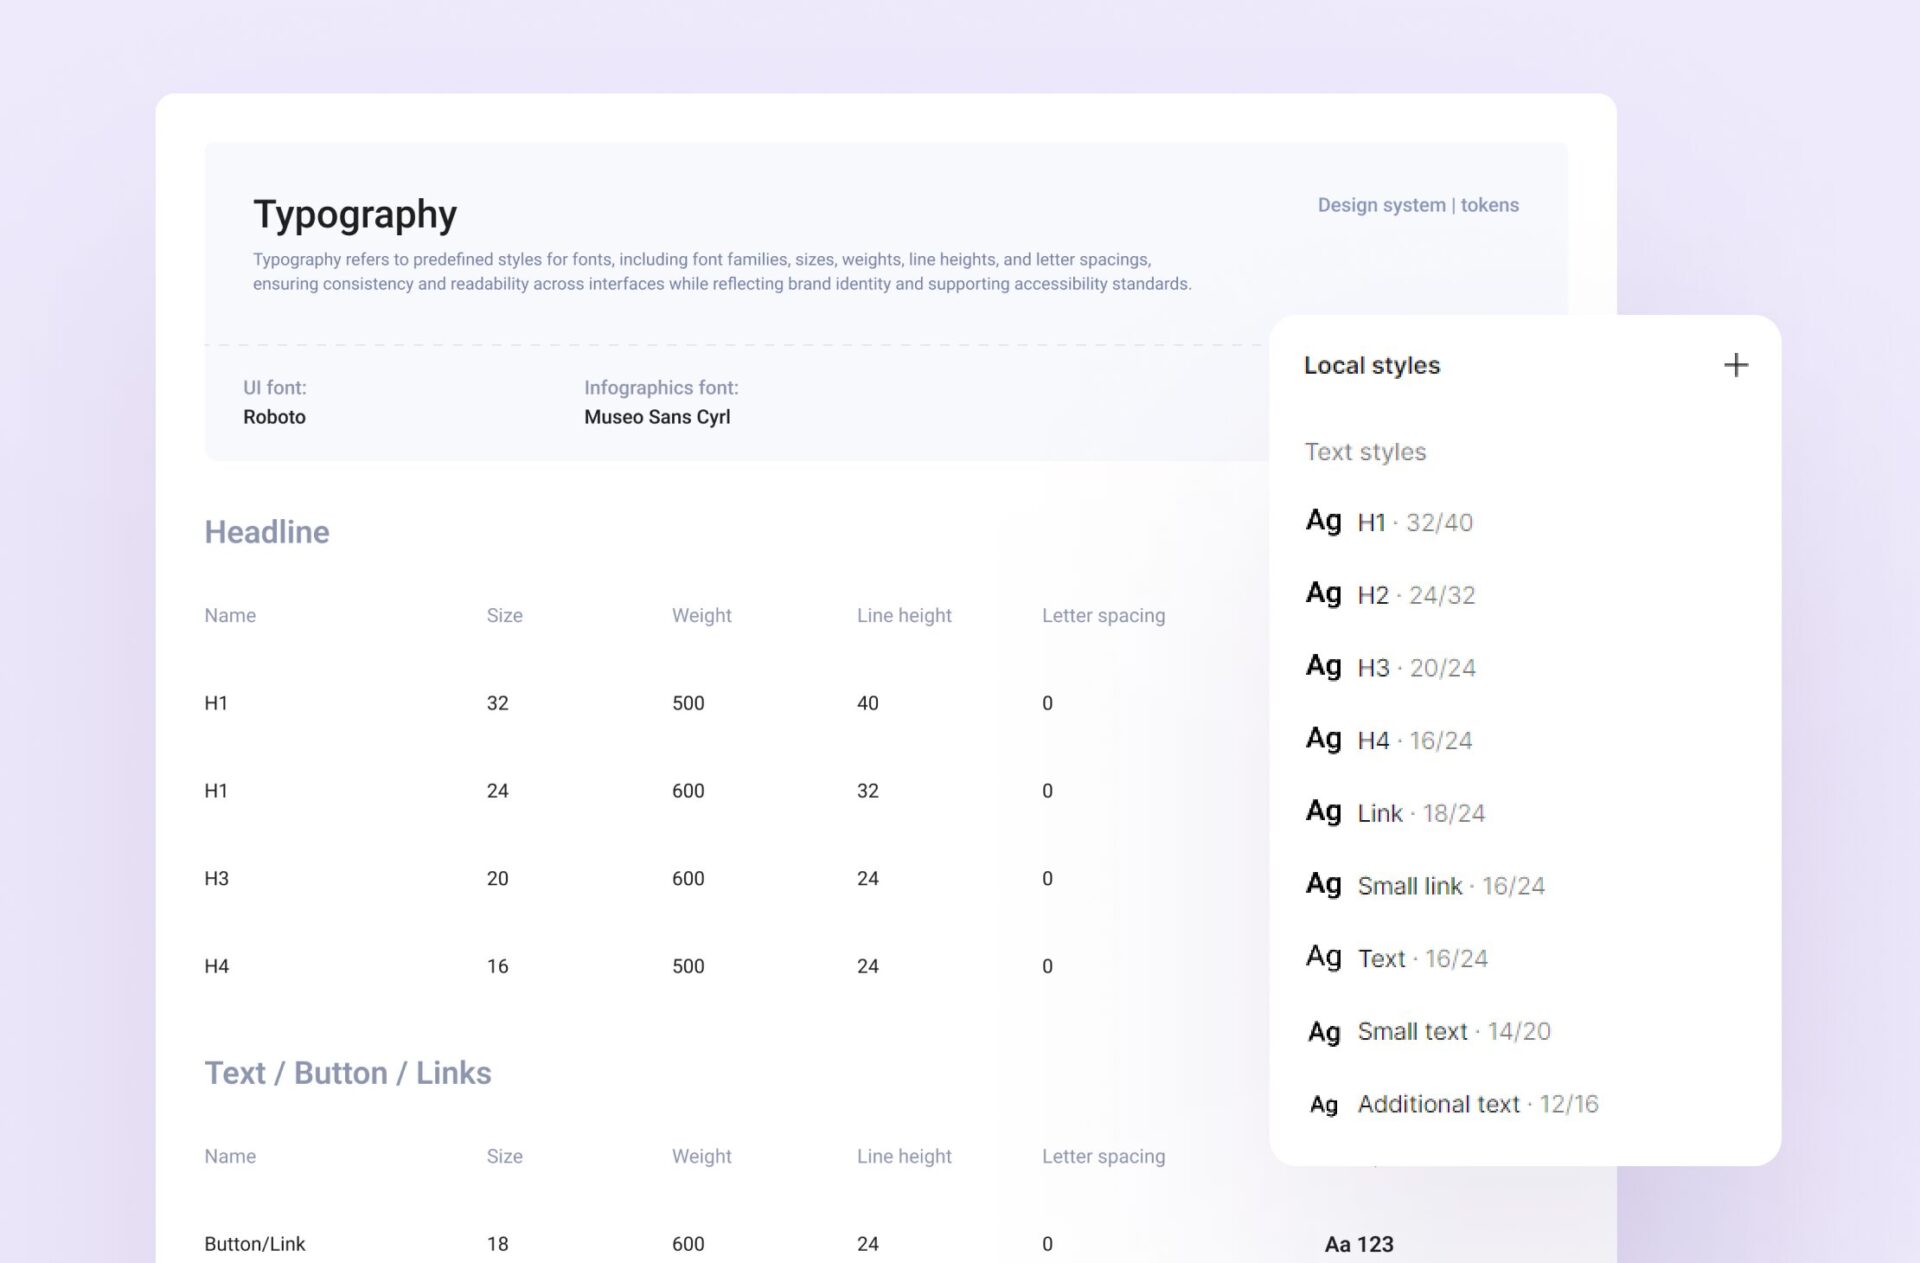This screenshot has width=1920, height=1263.
Task: Click the Ag preview icon for Small text
Action: [x=1323, y=1032]
